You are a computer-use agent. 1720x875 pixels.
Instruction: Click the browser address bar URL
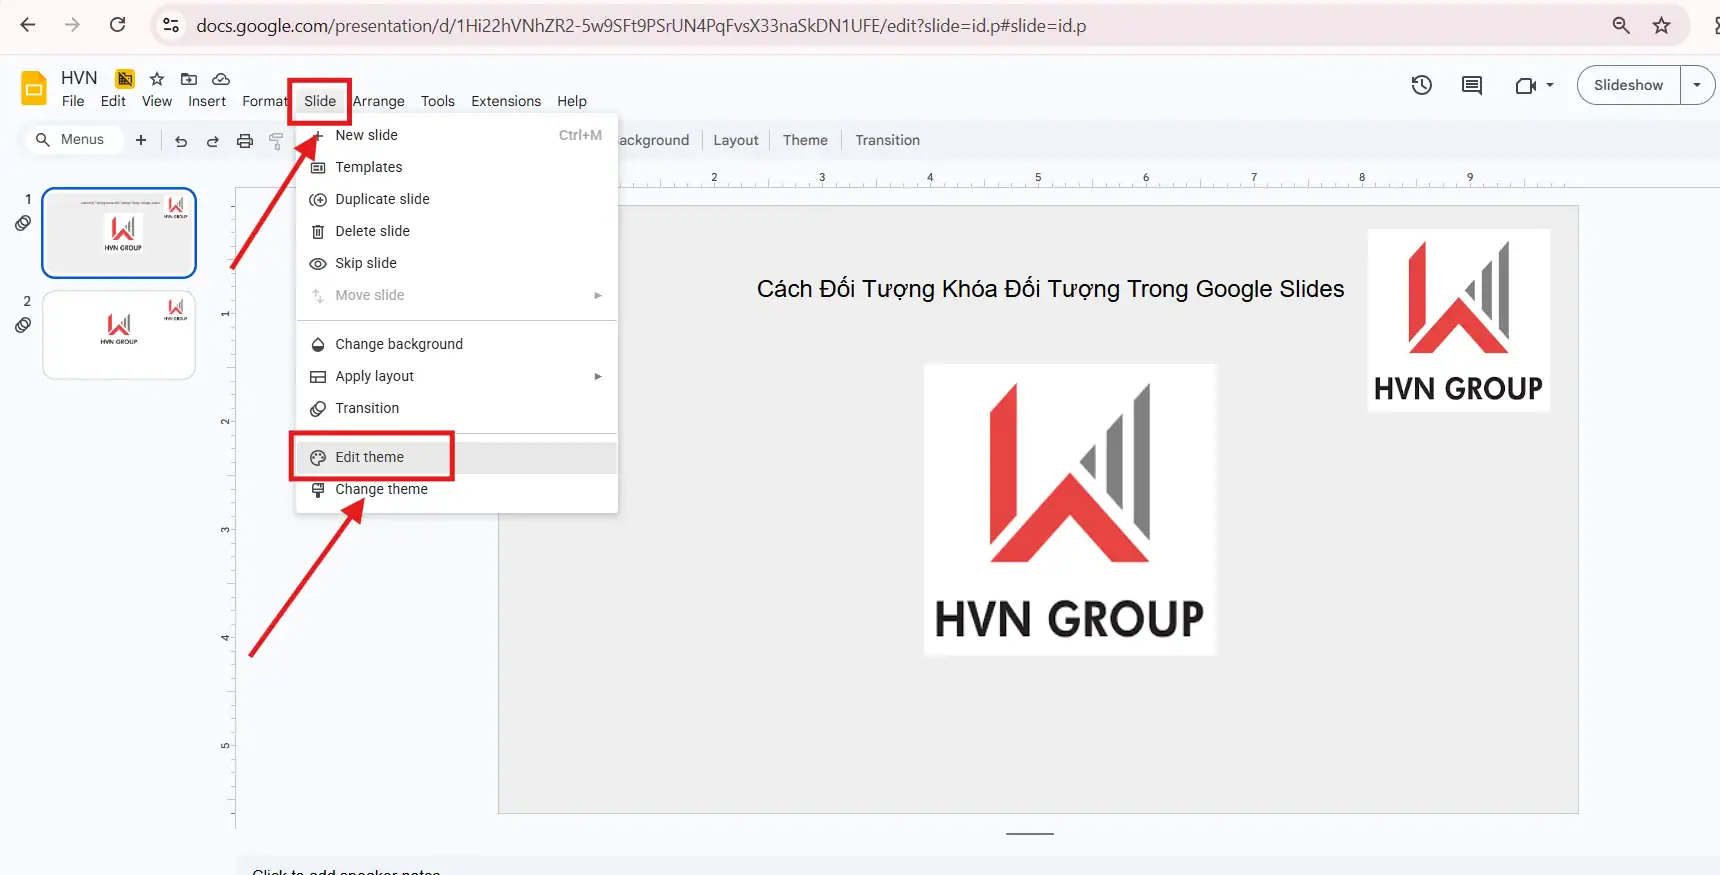coord(641,25)
